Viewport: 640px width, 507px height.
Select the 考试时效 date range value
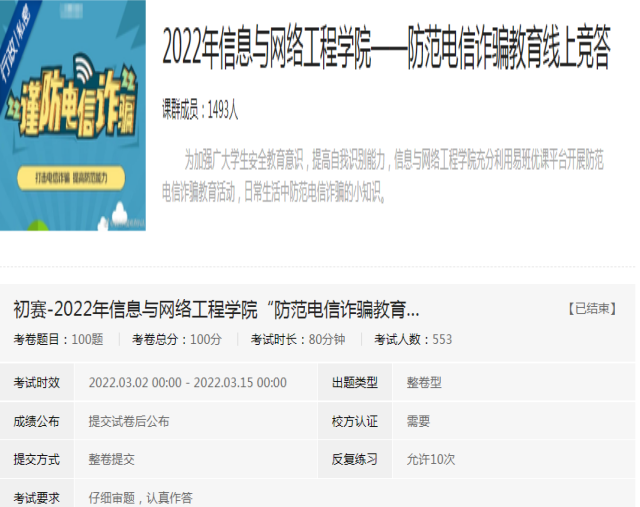pos(187,383)
